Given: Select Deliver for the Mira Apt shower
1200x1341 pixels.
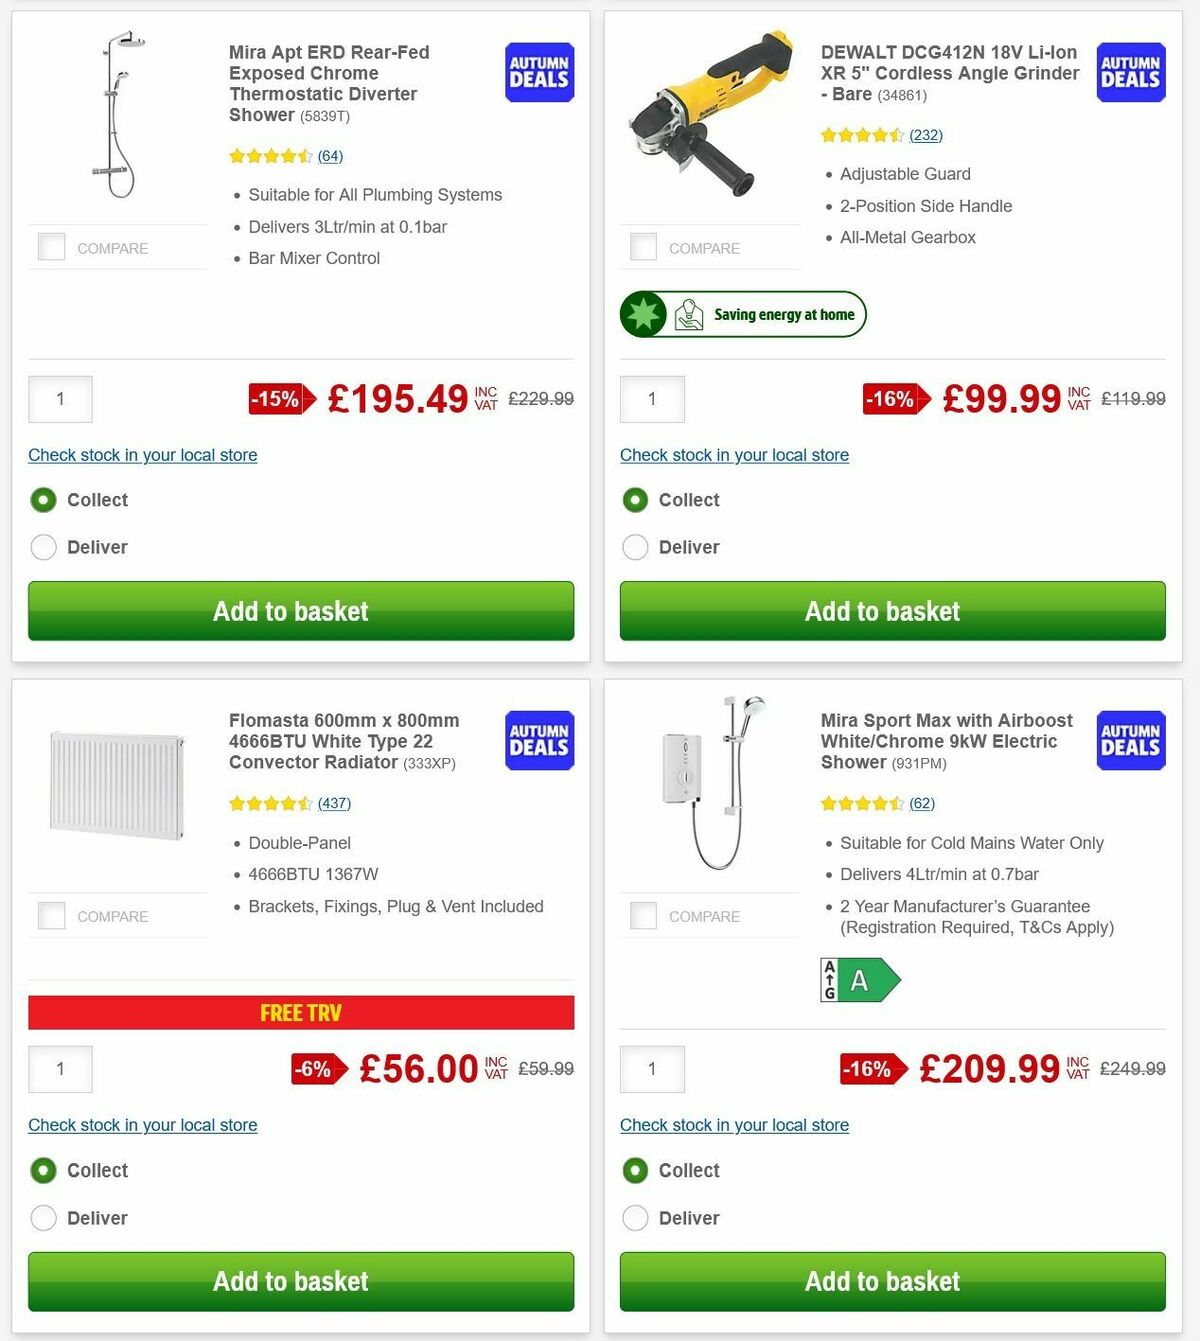Looking at the screenshot, I should tap(43, 547).
